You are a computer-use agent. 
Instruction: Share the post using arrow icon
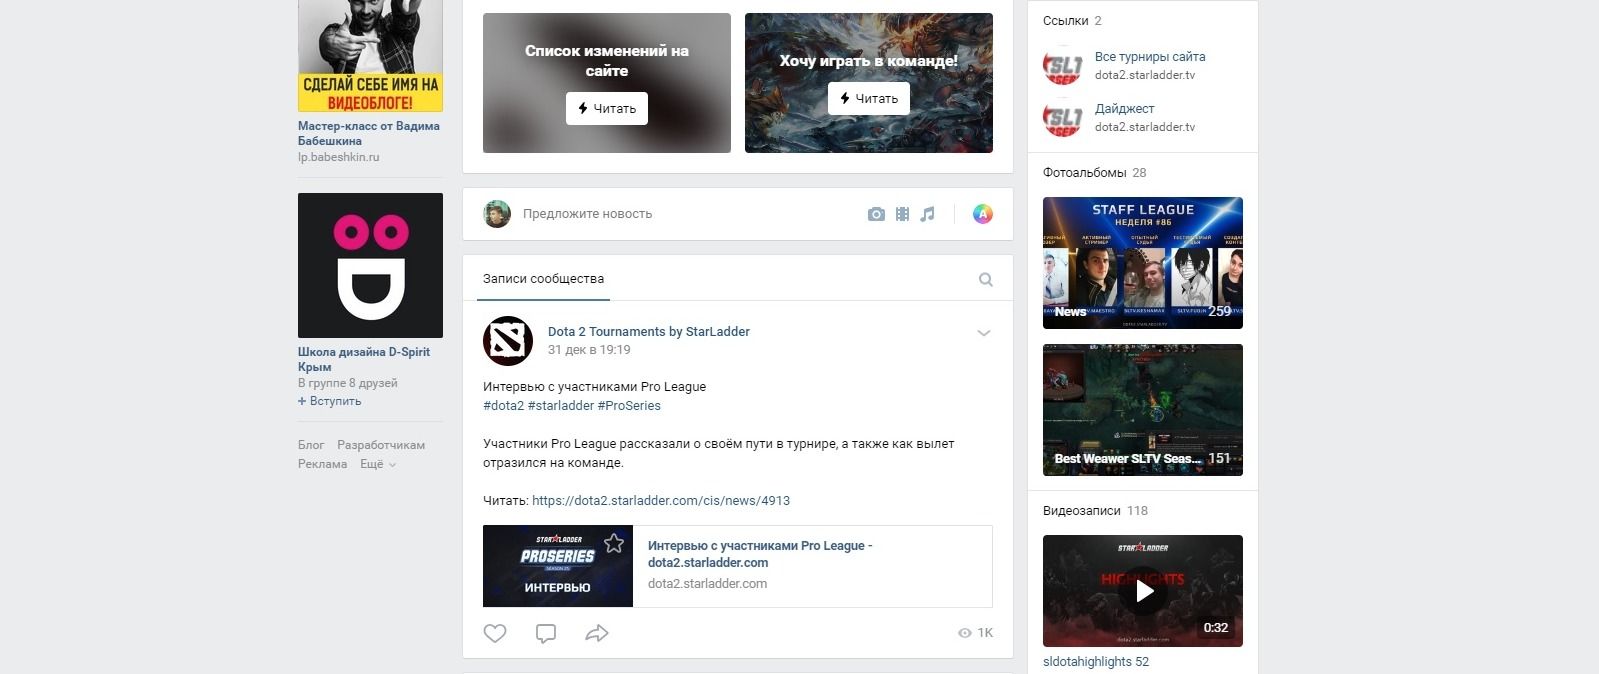(597, 633)
